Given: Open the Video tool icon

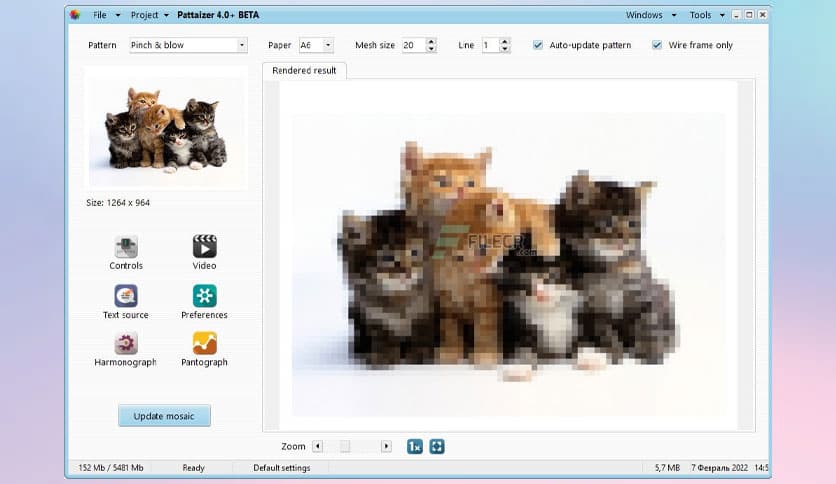Looking at the screenshot, I should pos(204,246).
